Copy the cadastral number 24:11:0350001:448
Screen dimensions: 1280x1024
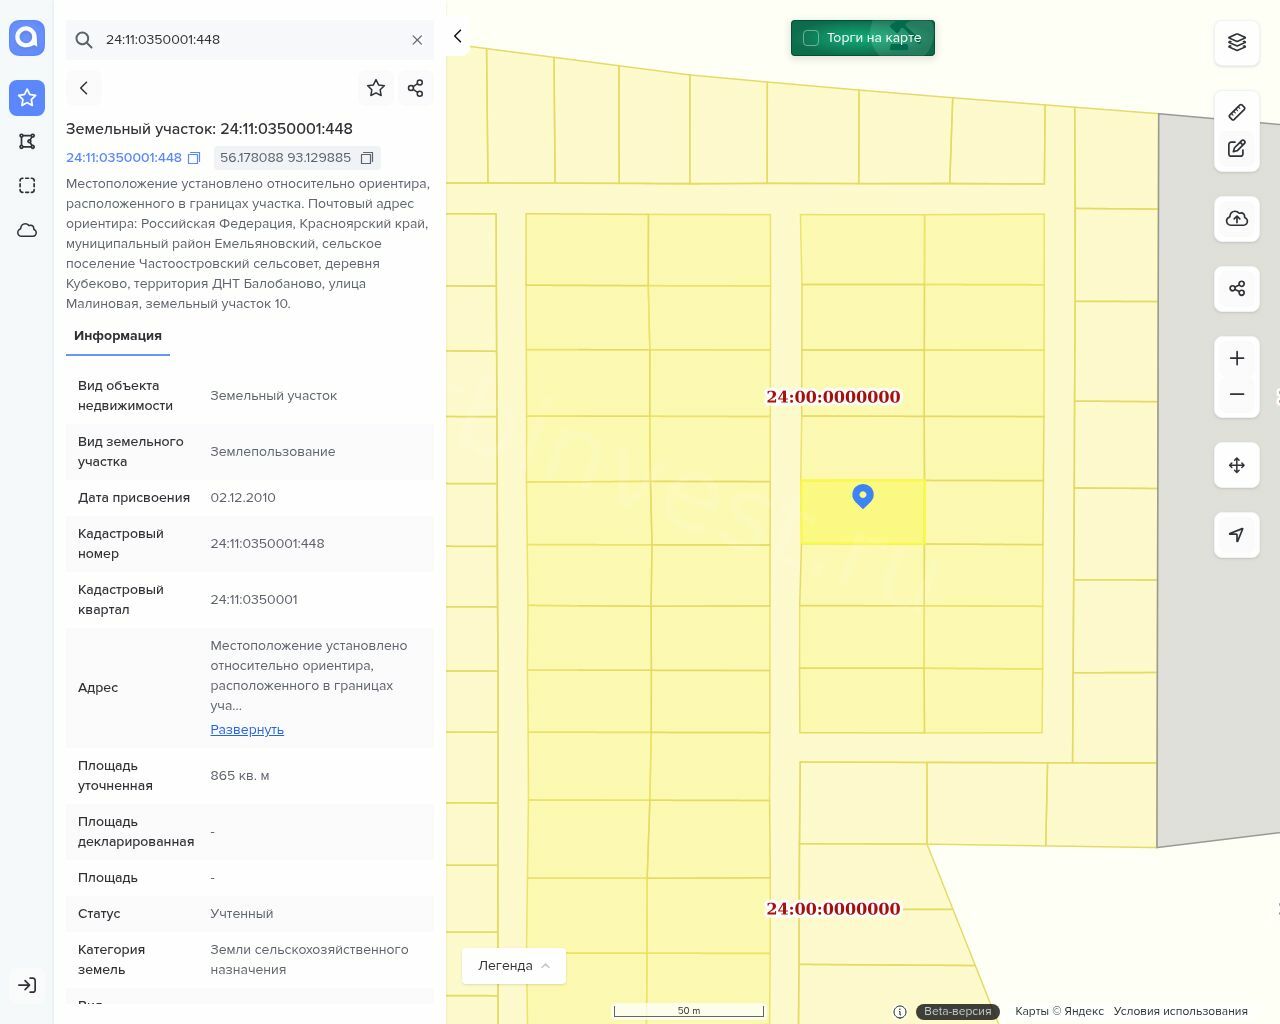coord(194,158)
